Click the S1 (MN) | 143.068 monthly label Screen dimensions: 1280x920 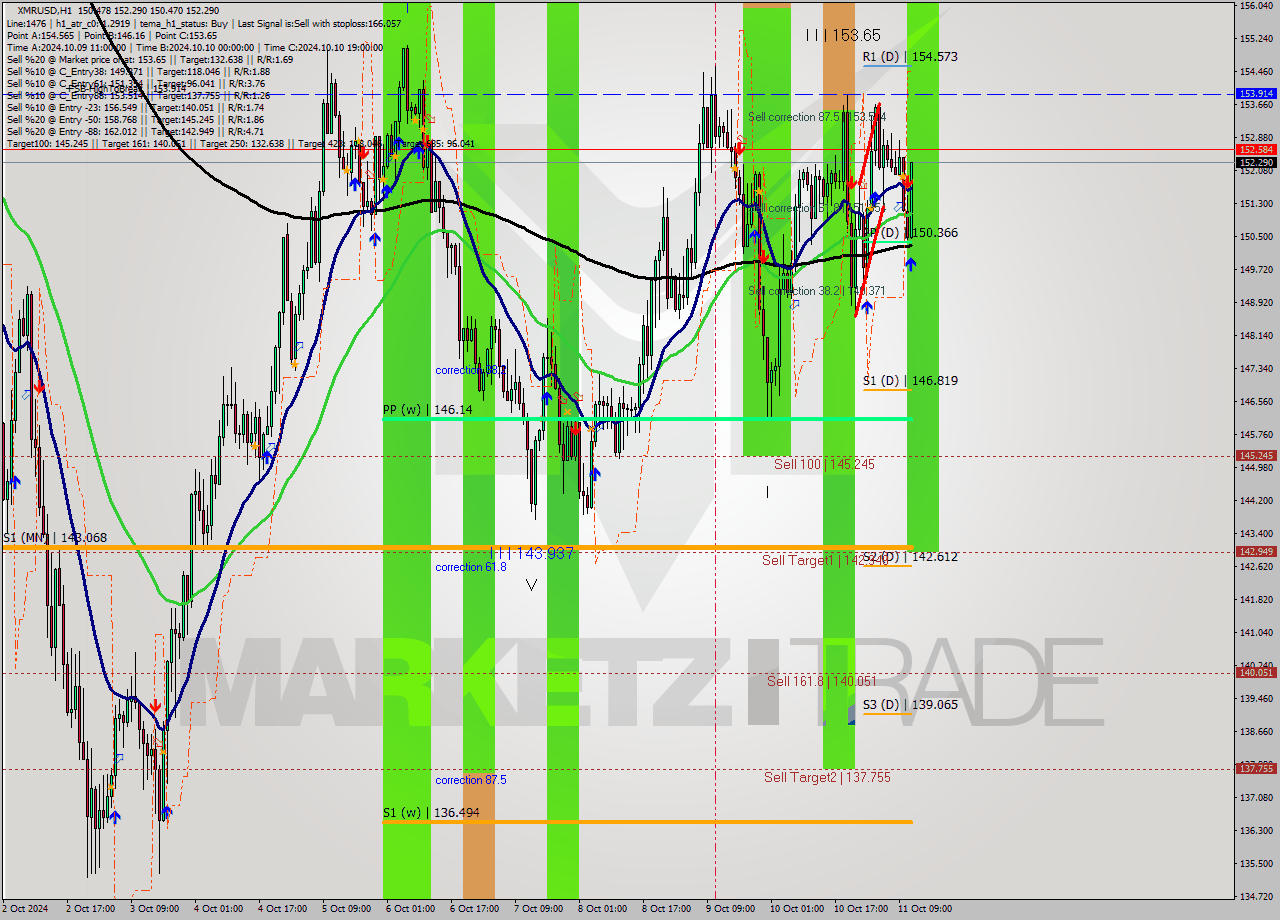click(54, 538)
